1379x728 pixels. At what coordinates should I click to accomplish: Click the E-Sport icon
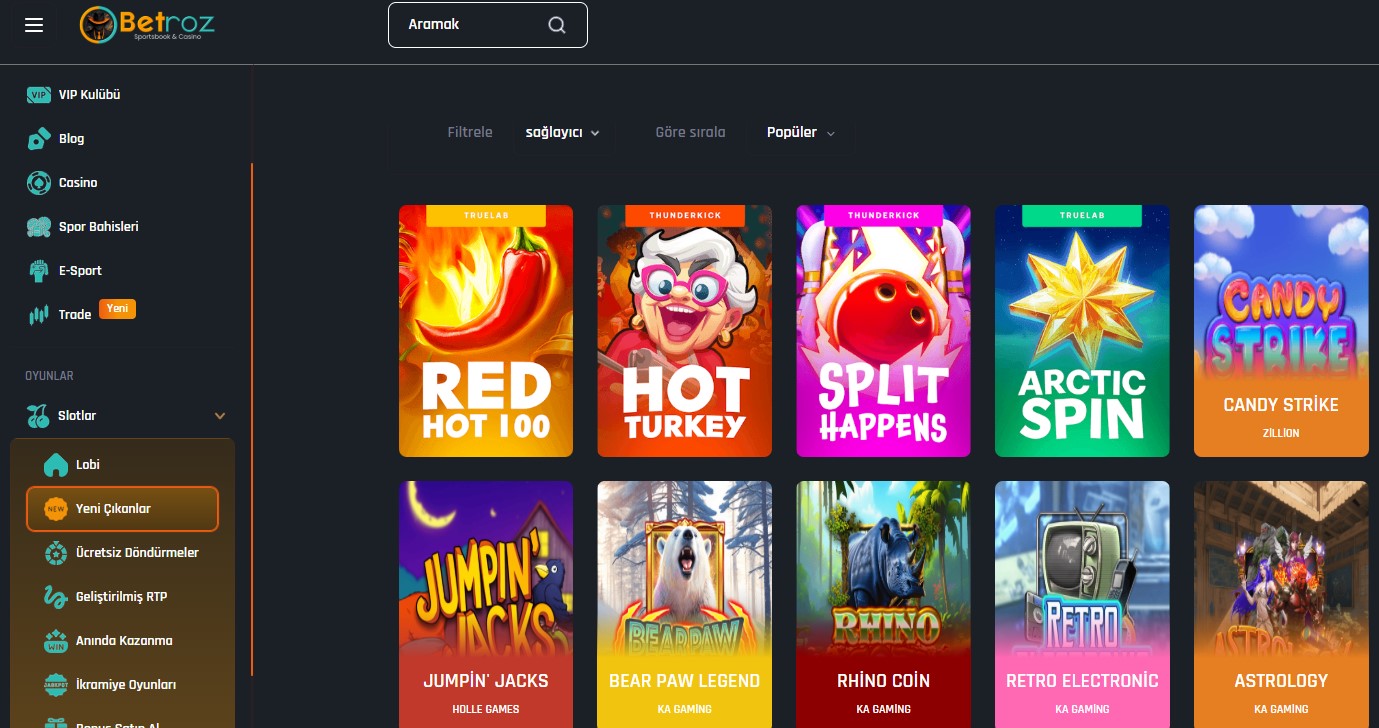(x=39, y=271)
